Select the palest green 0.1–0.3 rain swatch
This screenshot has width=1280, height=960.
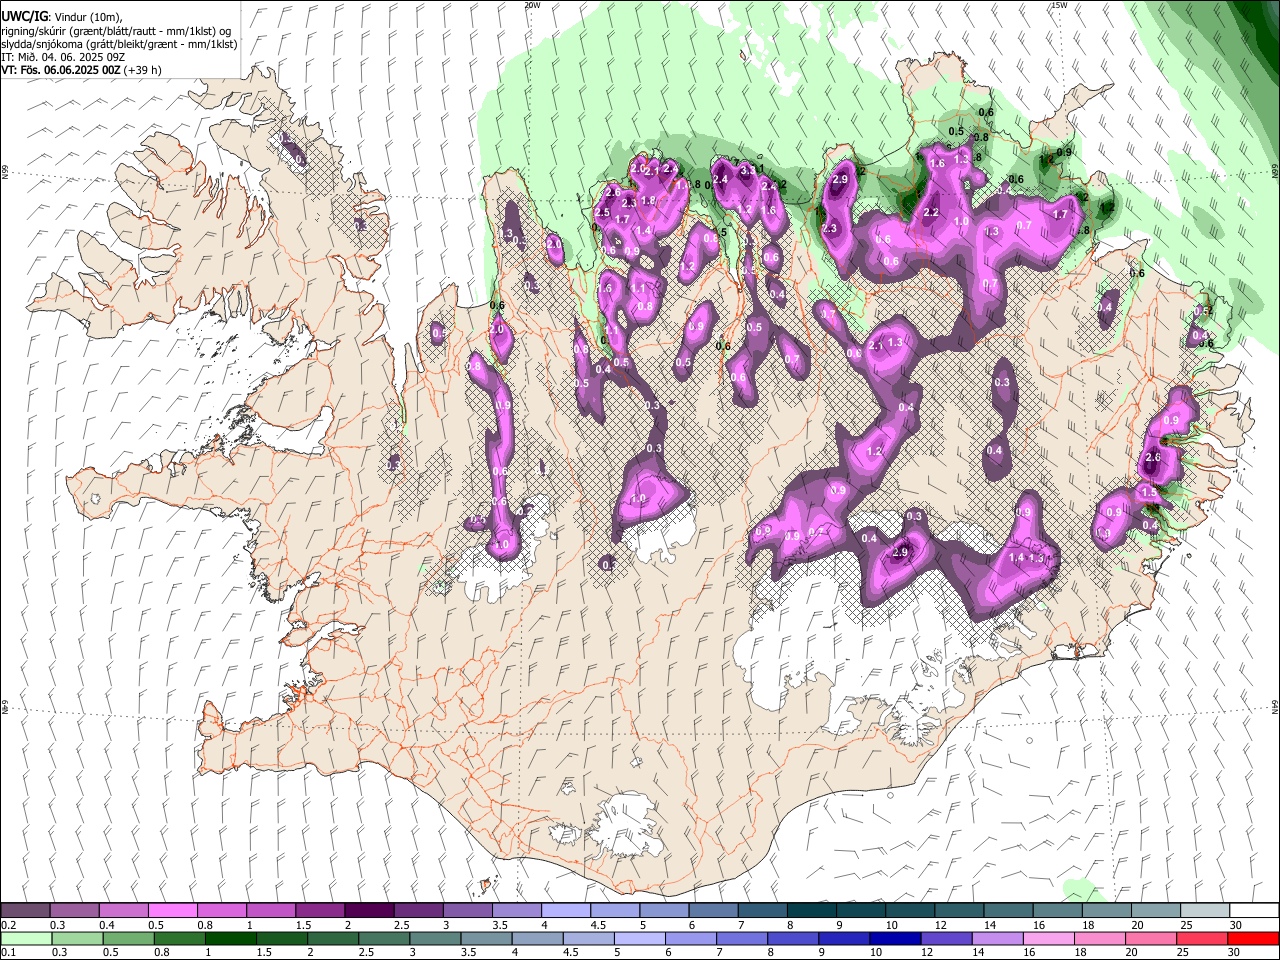(25, 938)
